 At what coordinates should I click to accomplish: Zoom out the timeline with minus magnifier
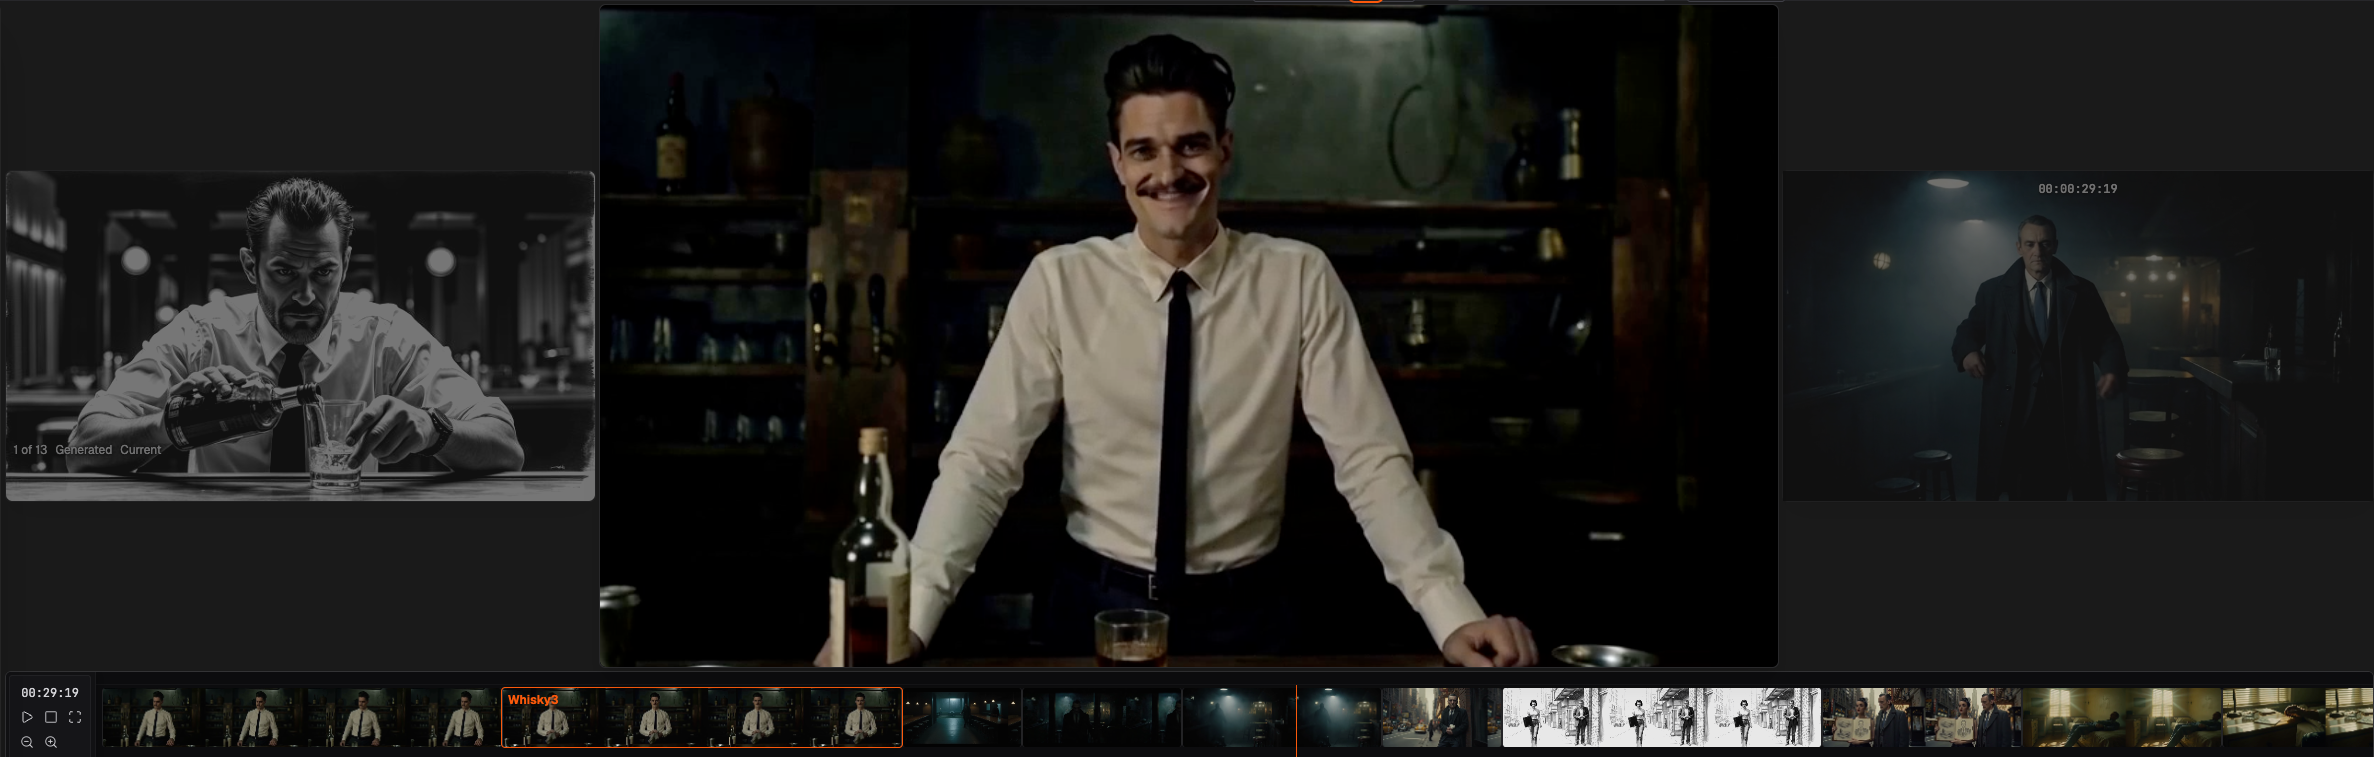click(x=27, y=742)
